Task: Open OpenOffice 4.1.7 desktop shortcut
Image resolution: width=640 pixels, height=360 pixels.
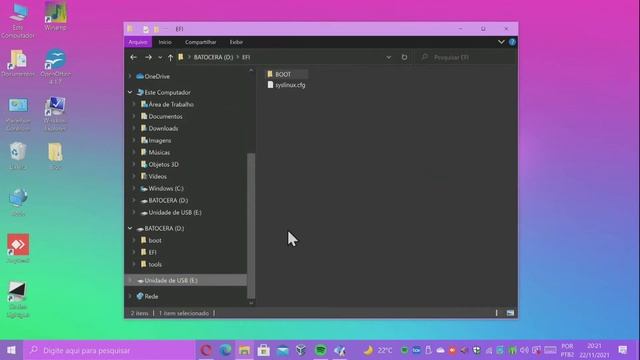Action: point(56,66)
